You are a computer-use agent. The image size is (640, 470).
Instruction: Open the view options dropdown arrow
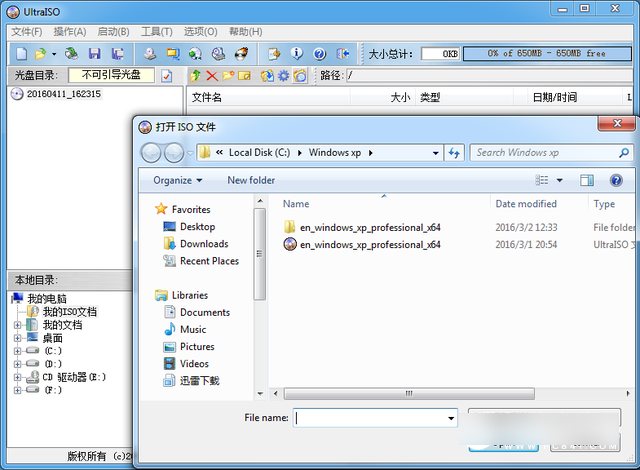click(560, 180)
